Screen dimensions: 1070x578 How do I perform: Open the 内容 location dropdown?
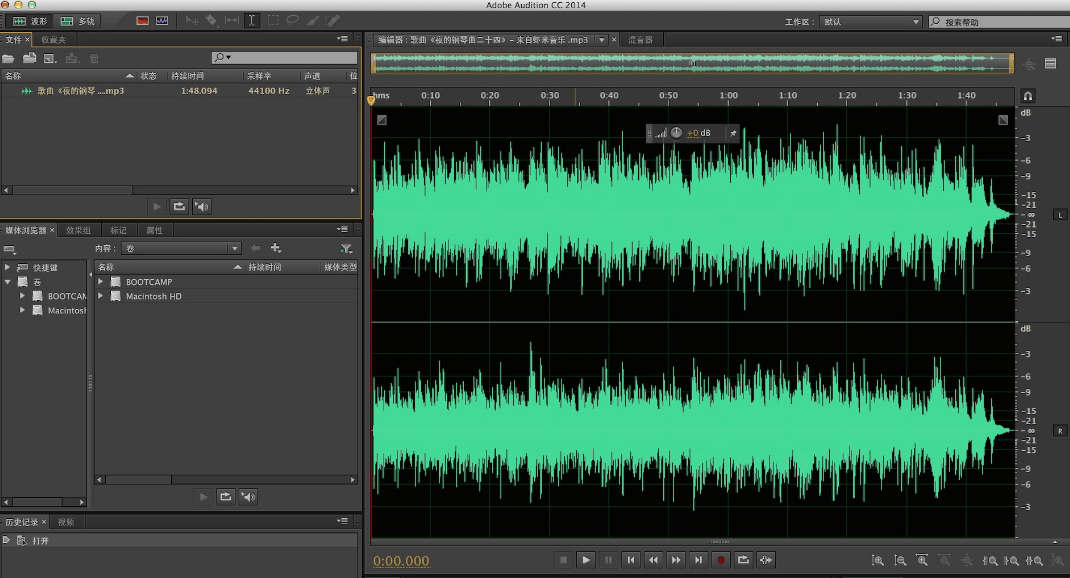180,248
